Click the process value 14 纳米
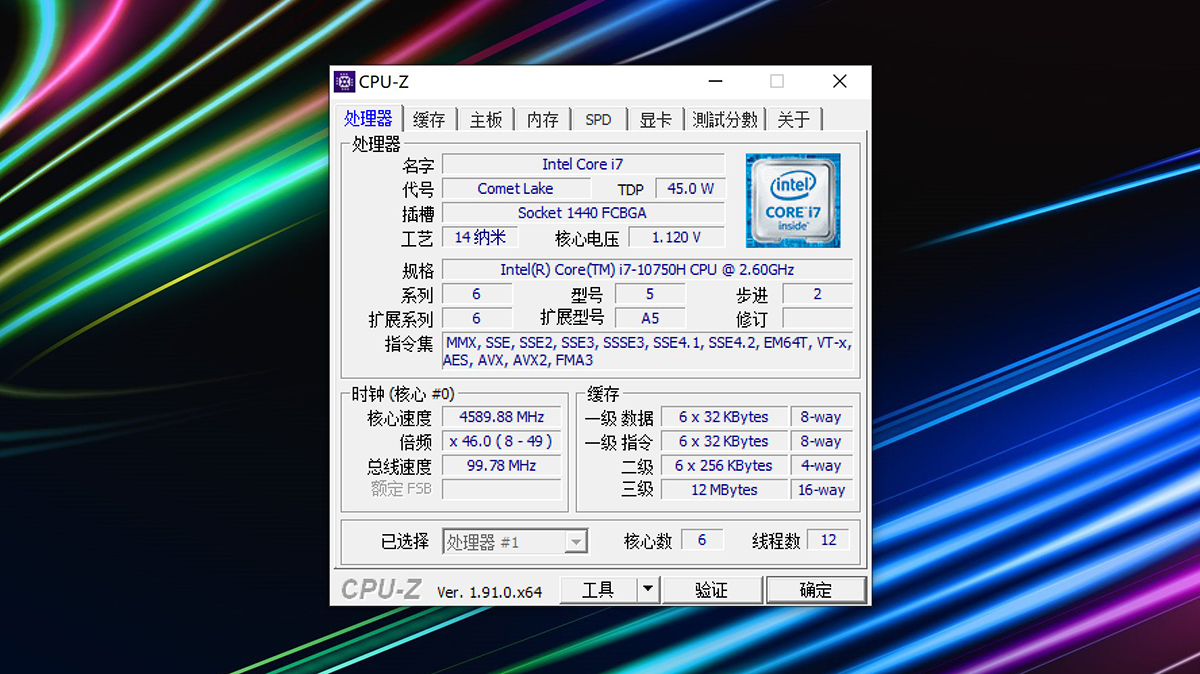Image resolution: width=1200 pixels, height=674 pixels. [x=480, y=237]
